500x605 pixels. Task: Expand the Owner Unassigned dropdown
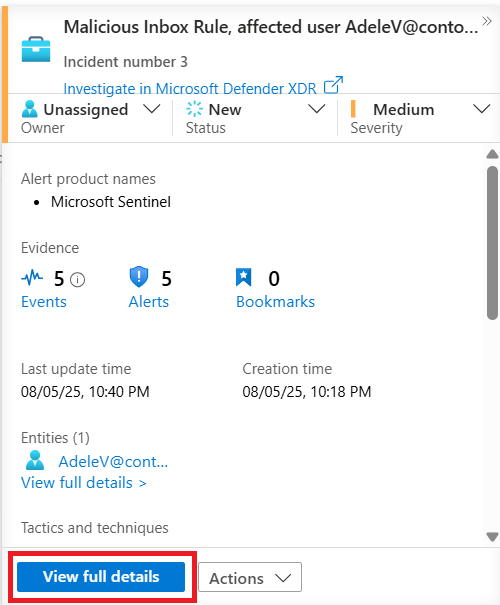click(x=151, y=109)
